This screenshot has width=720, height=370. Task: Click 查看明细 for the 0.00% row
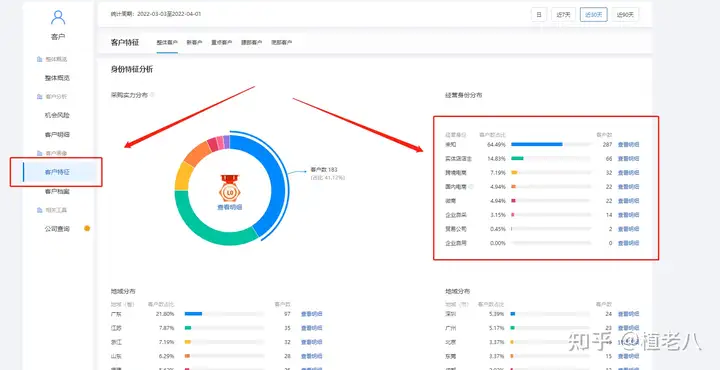(629, 243)
